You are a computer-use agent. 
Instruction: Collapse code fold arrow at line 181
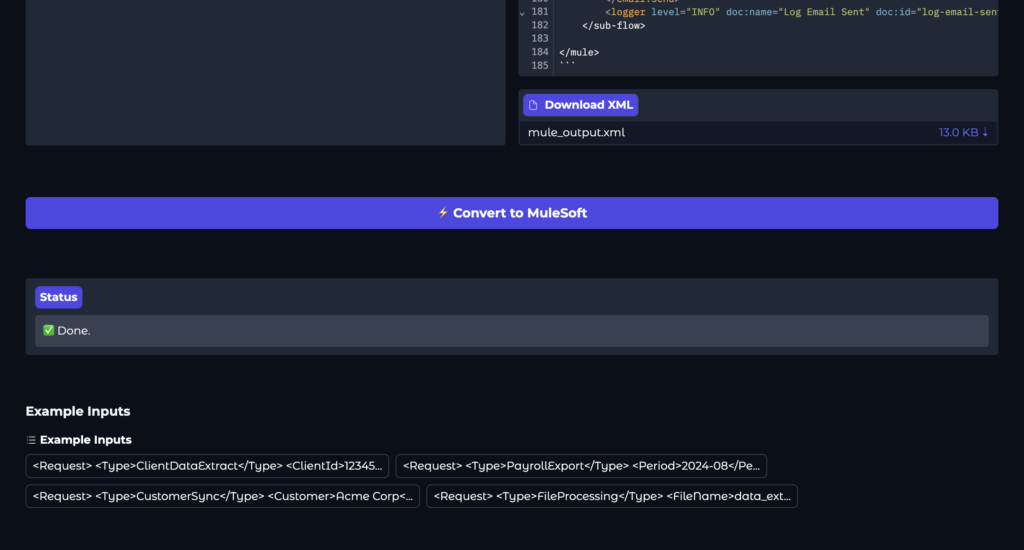coord(522,13)
